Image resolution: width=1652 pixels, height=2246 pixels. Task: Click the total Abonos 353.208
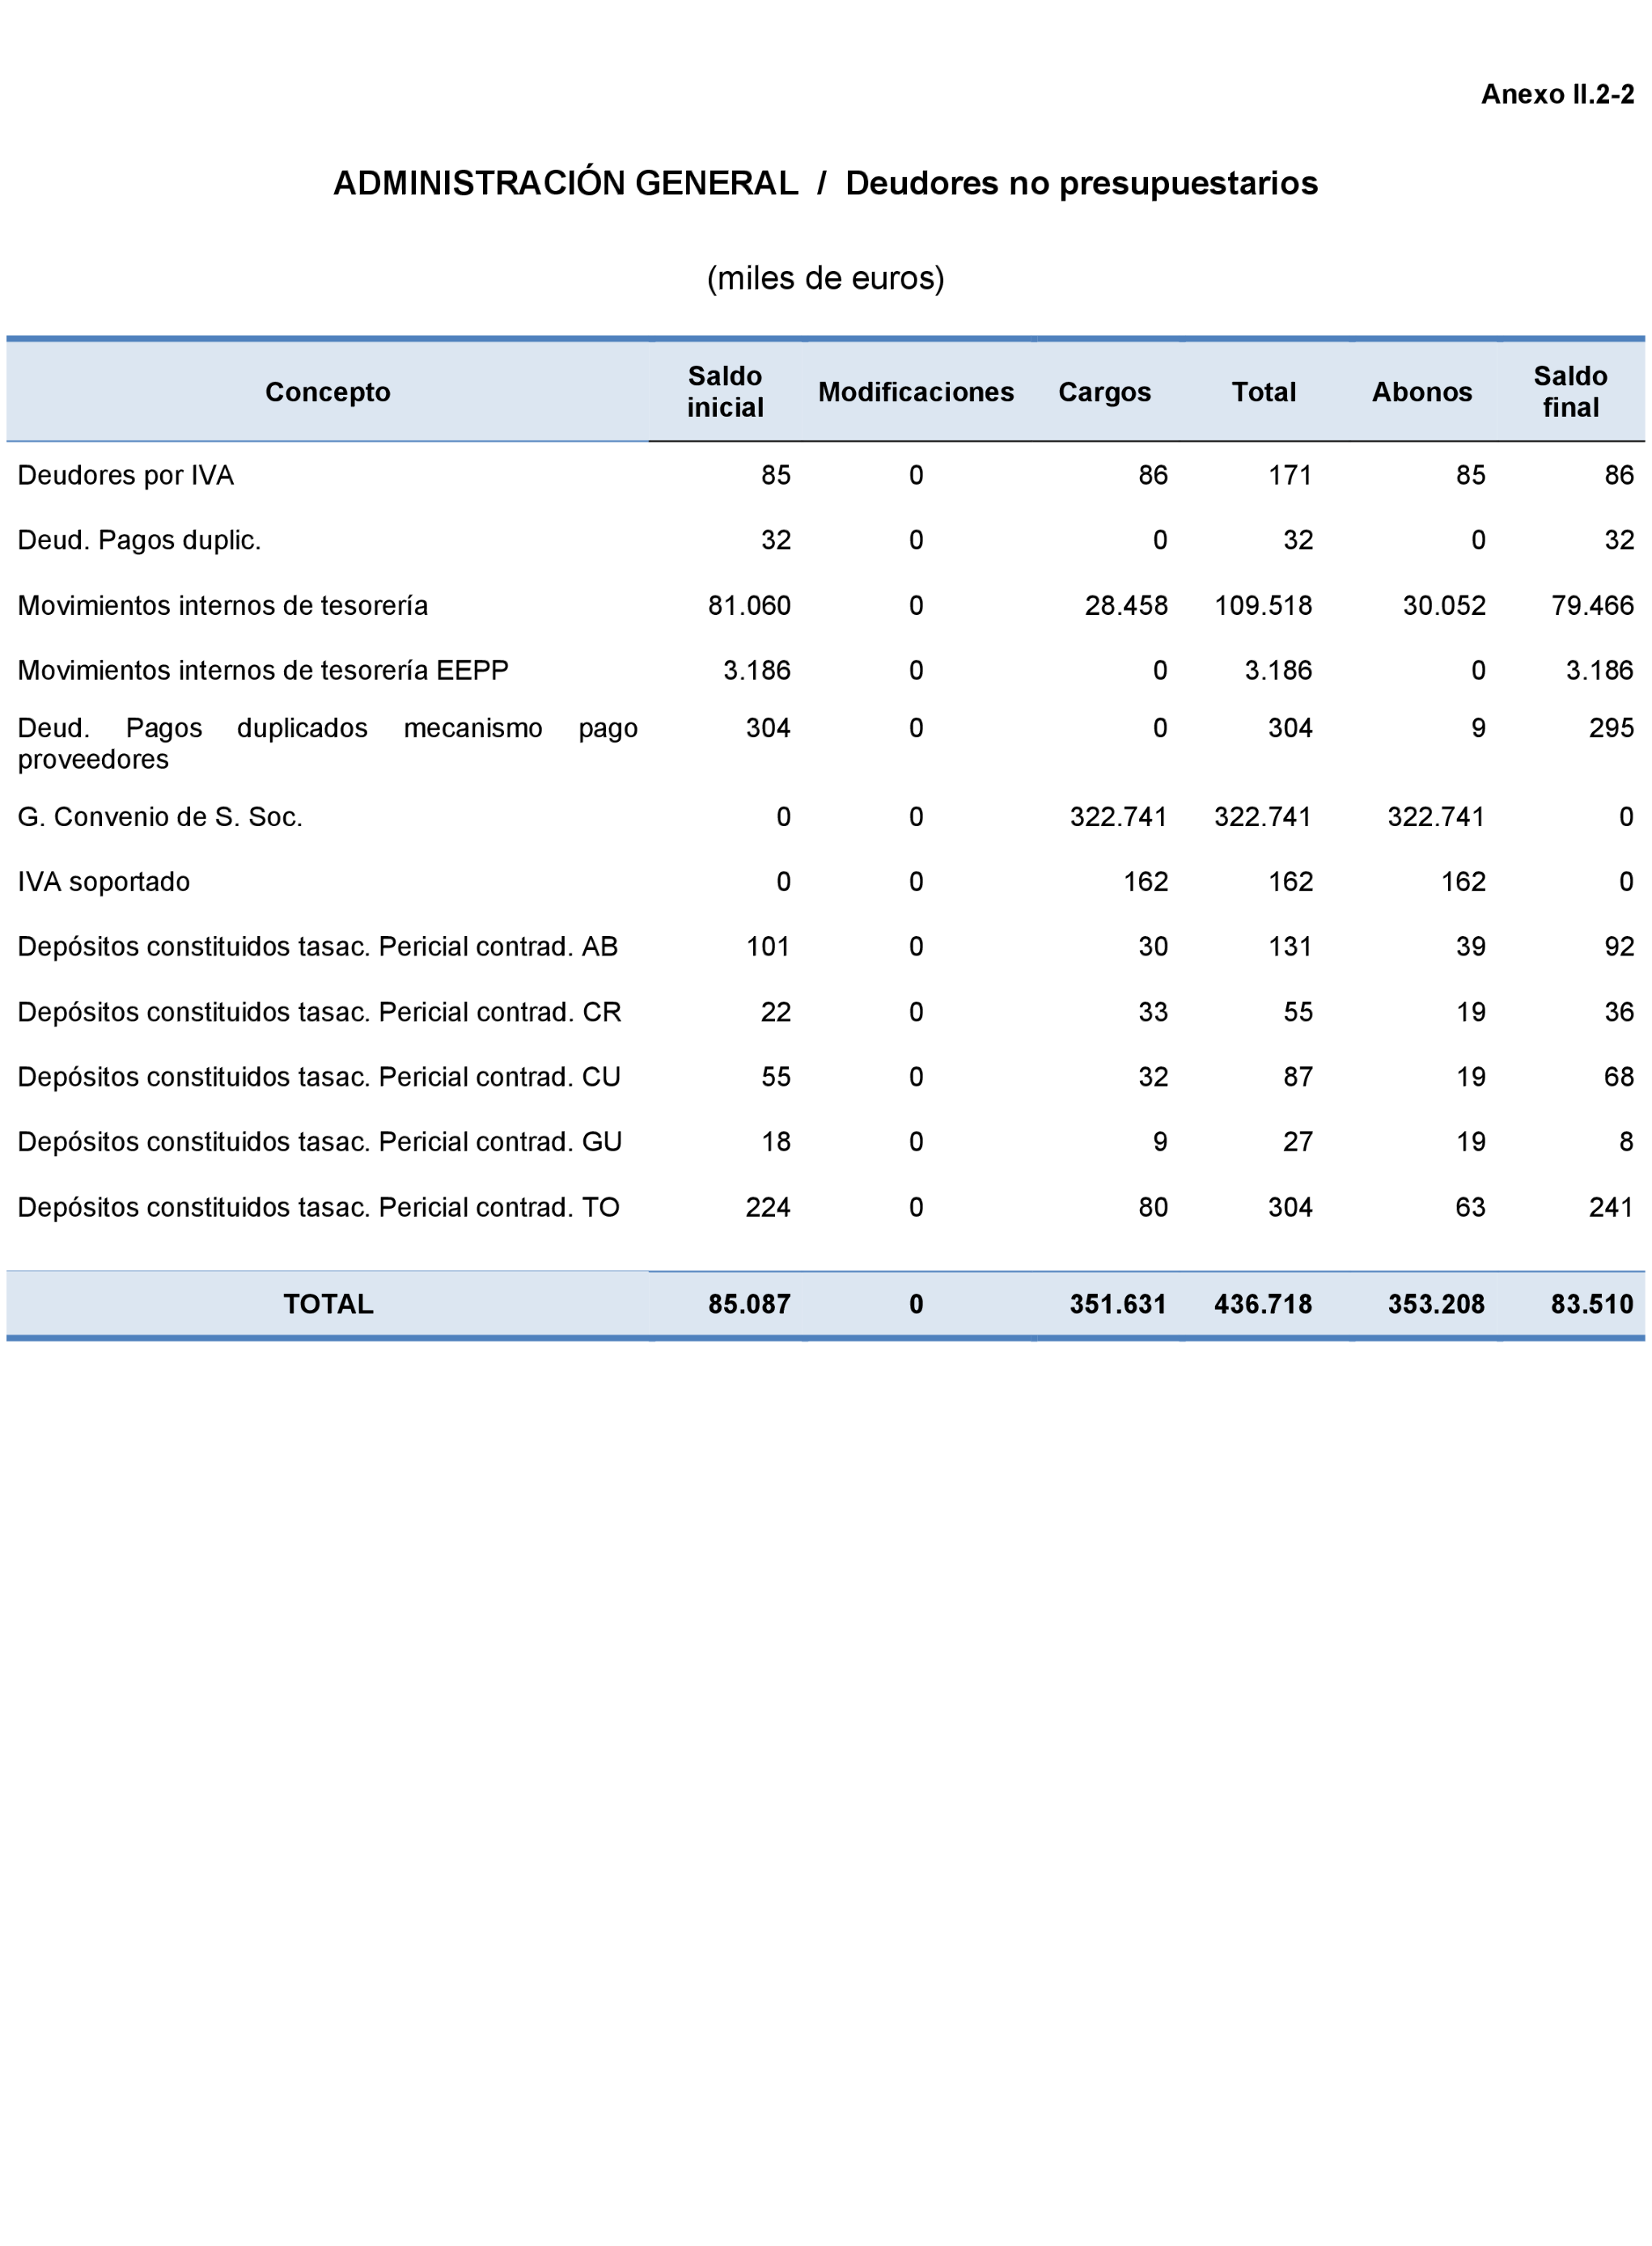(x=1436, y=1304)
